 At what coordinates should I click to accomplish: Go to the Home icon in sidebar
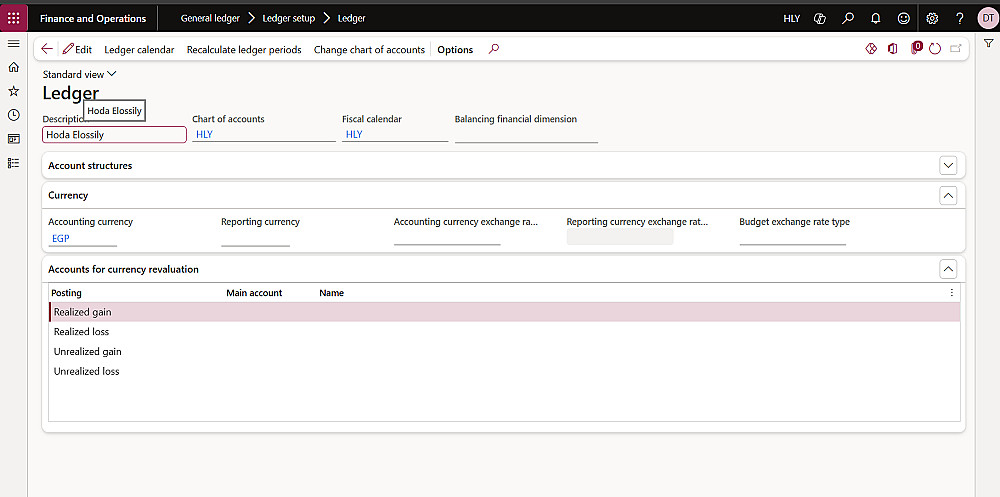pos(13,67)
